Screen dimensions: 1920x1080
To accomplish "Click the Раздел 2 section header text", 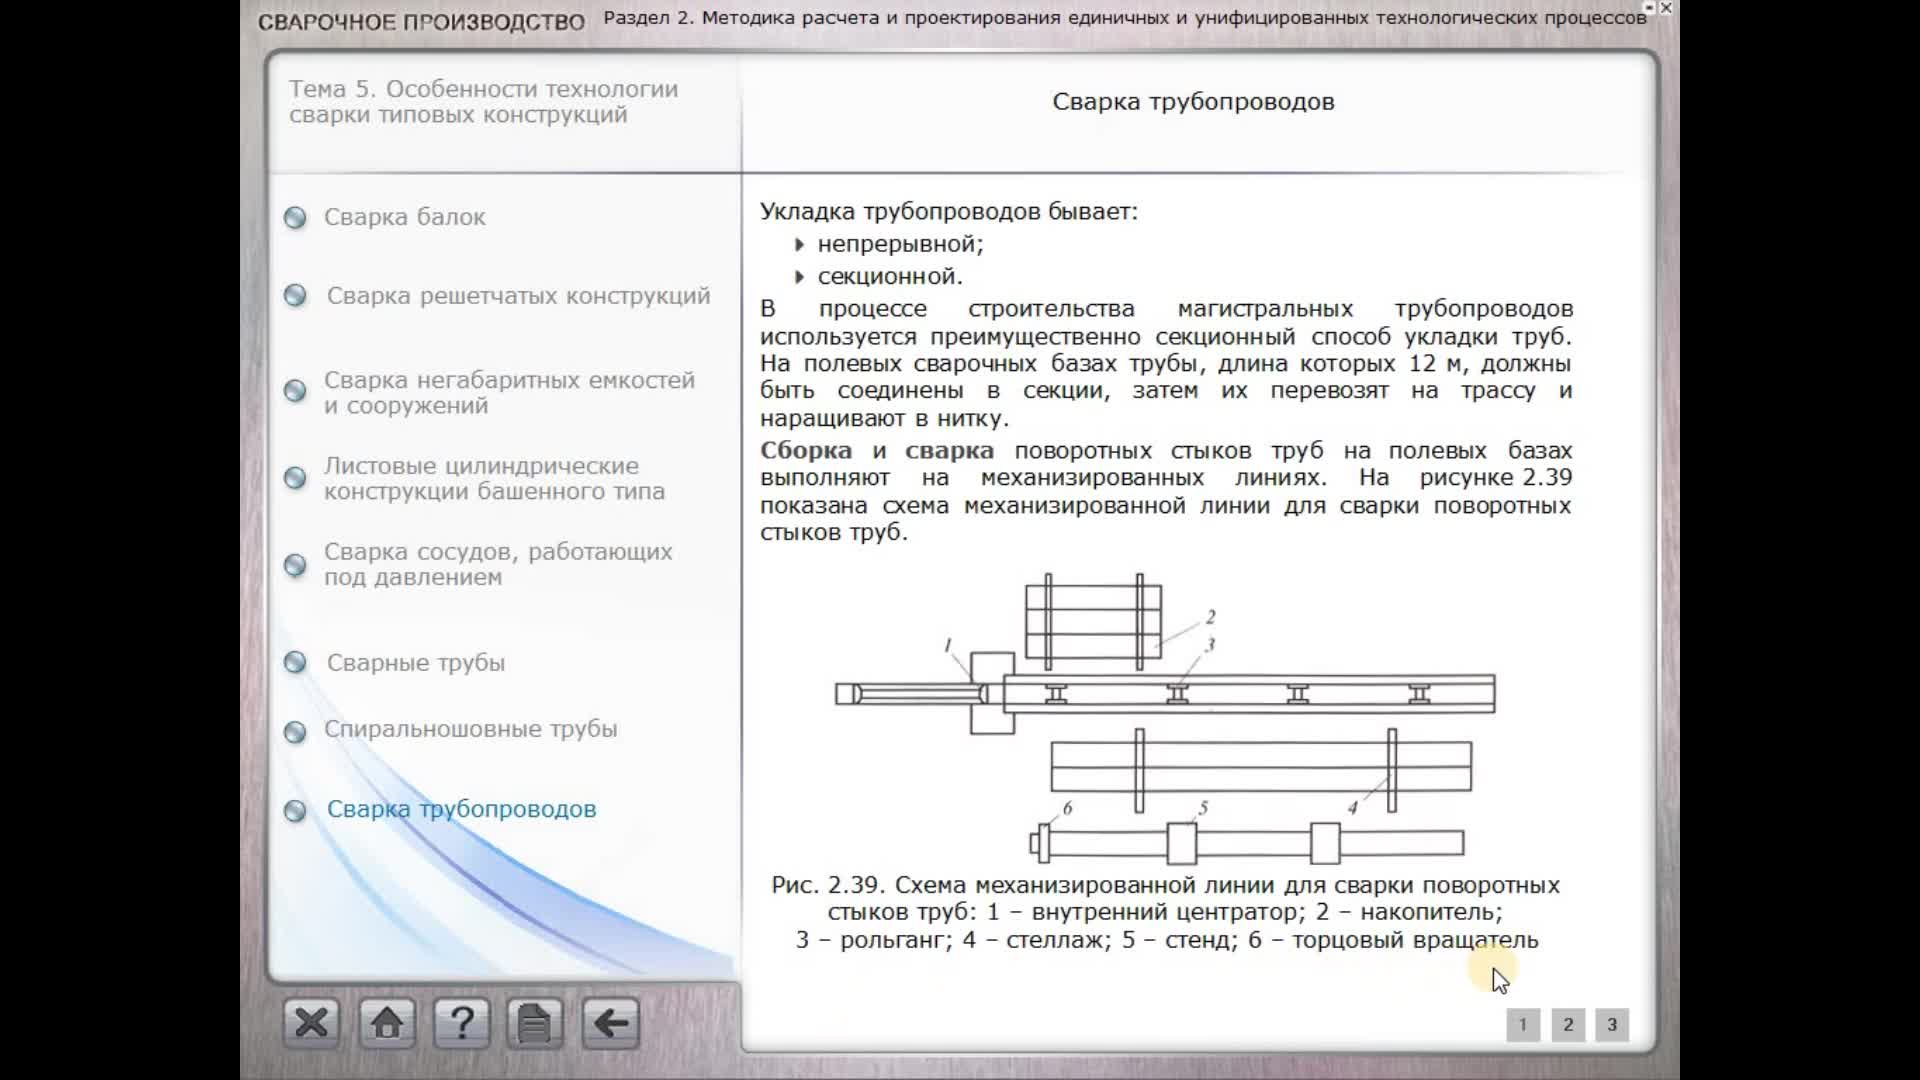I will click(1125, 17).
